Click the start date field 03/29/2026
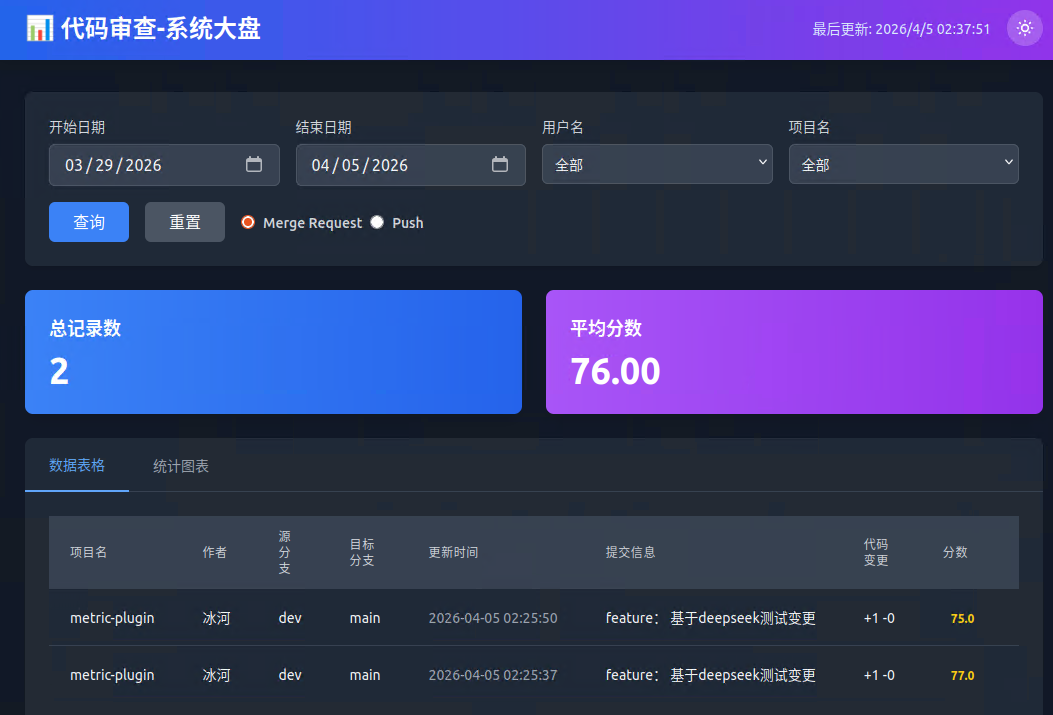This screenshot has width=1053, height=715. (x=164, y=164)
